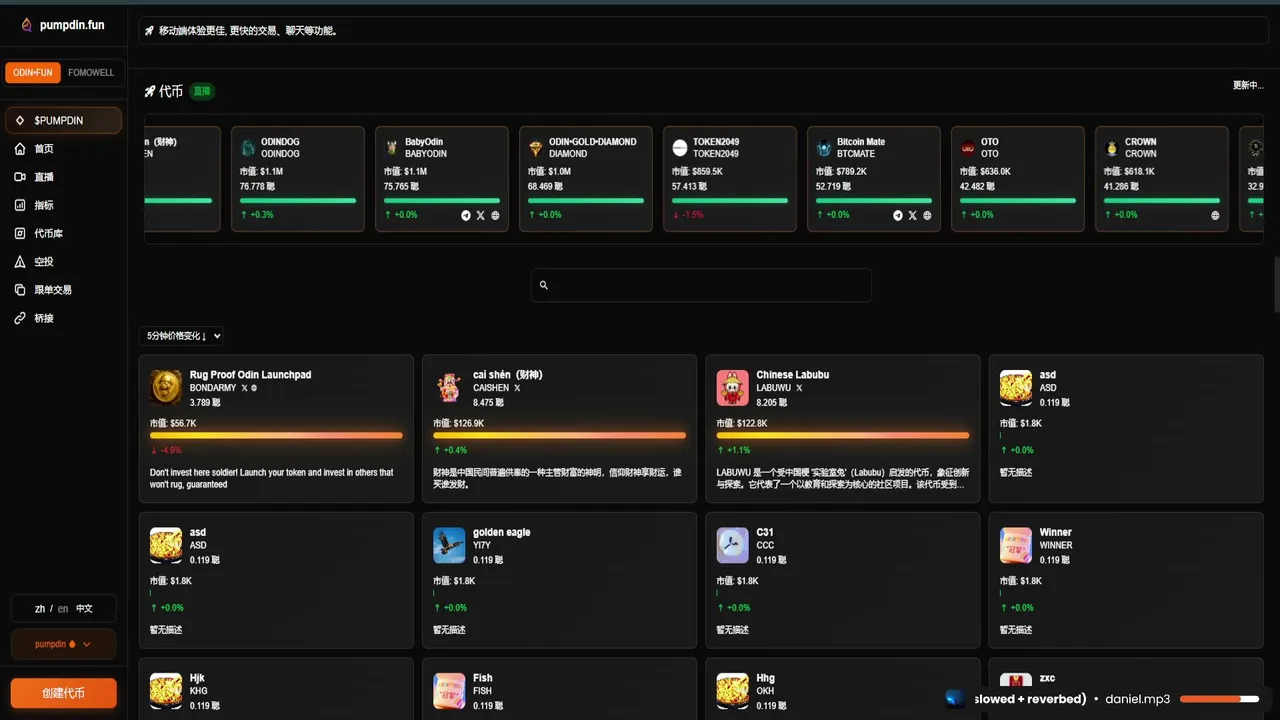Open the 5分钟价格变化 sort dropdown
Screen dimensions: 1280x720
[183, 336]
